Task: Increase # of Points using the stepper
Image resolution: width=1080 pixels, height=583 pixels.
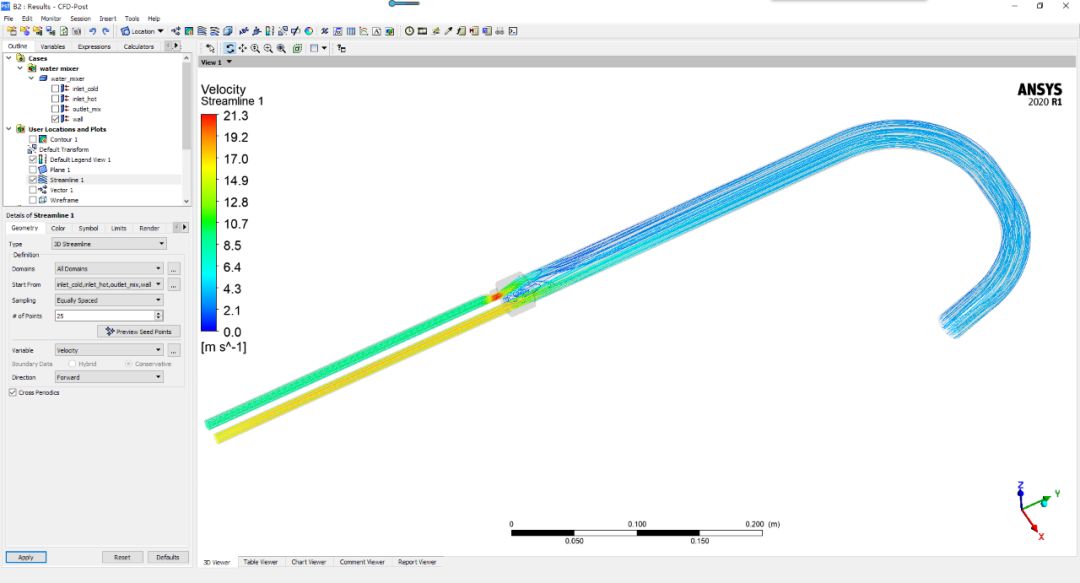Action: tap(158, 312)
